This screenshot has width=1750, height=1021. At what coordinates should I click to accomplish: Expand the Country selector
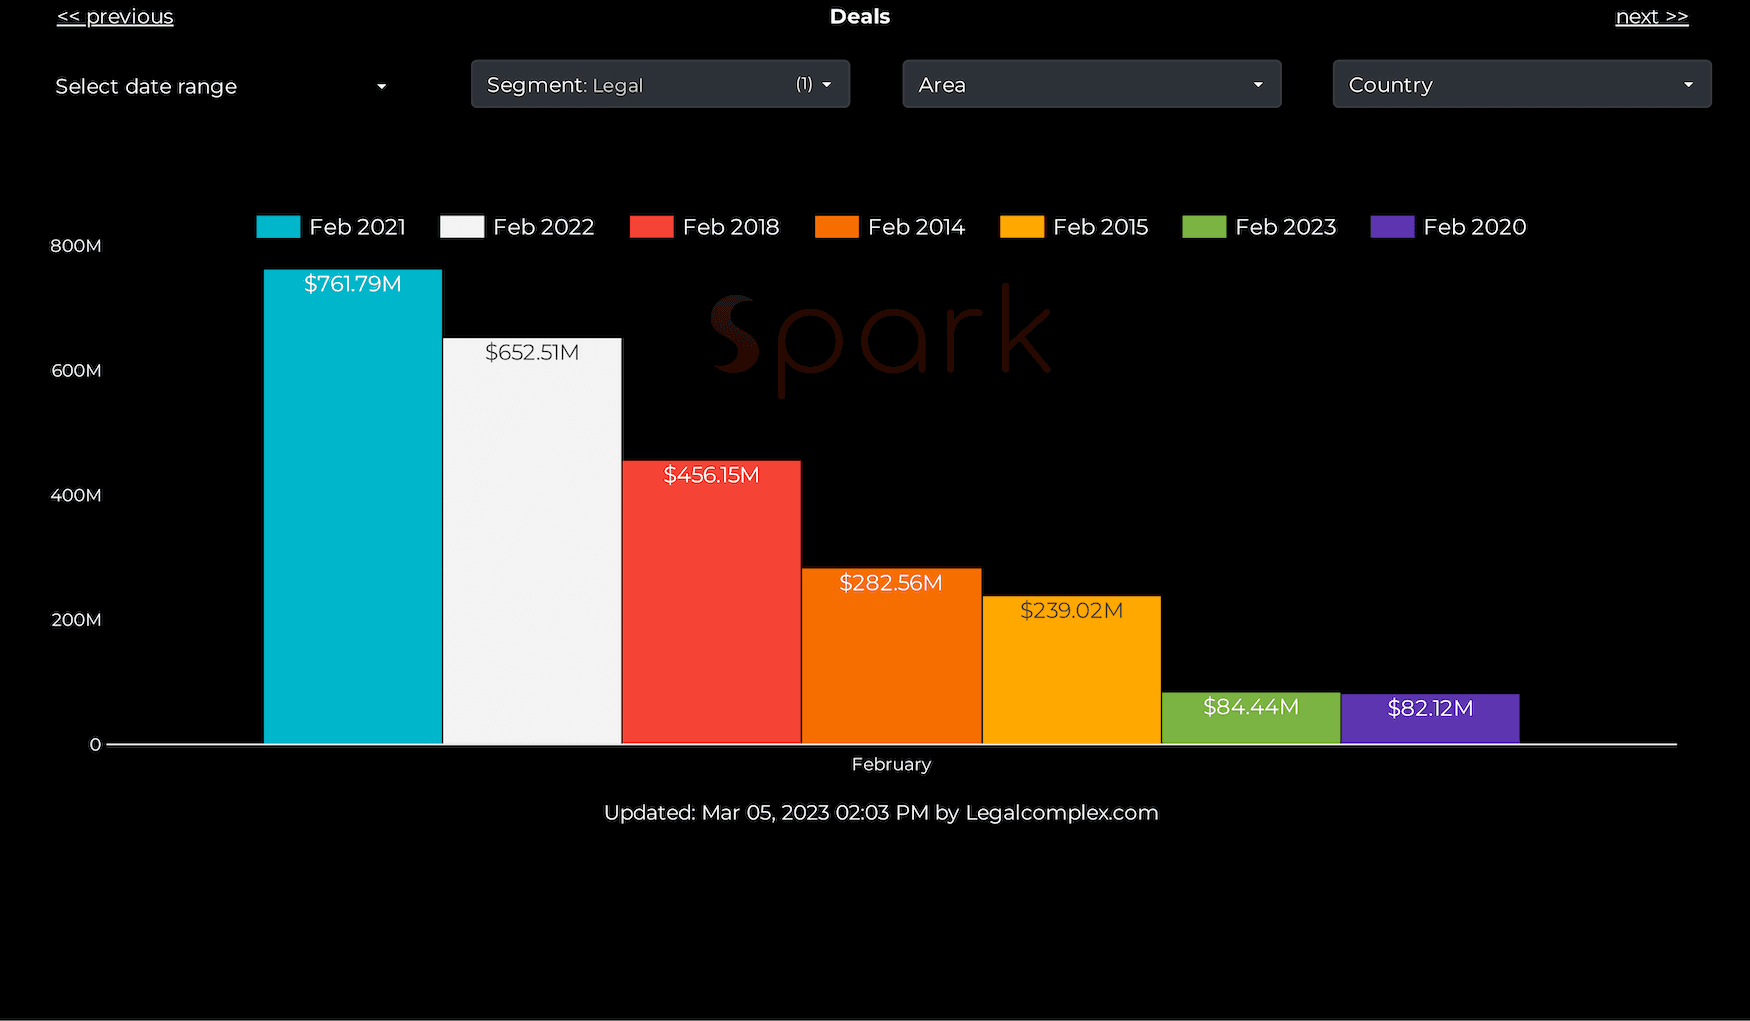(x=1520, y=84)
